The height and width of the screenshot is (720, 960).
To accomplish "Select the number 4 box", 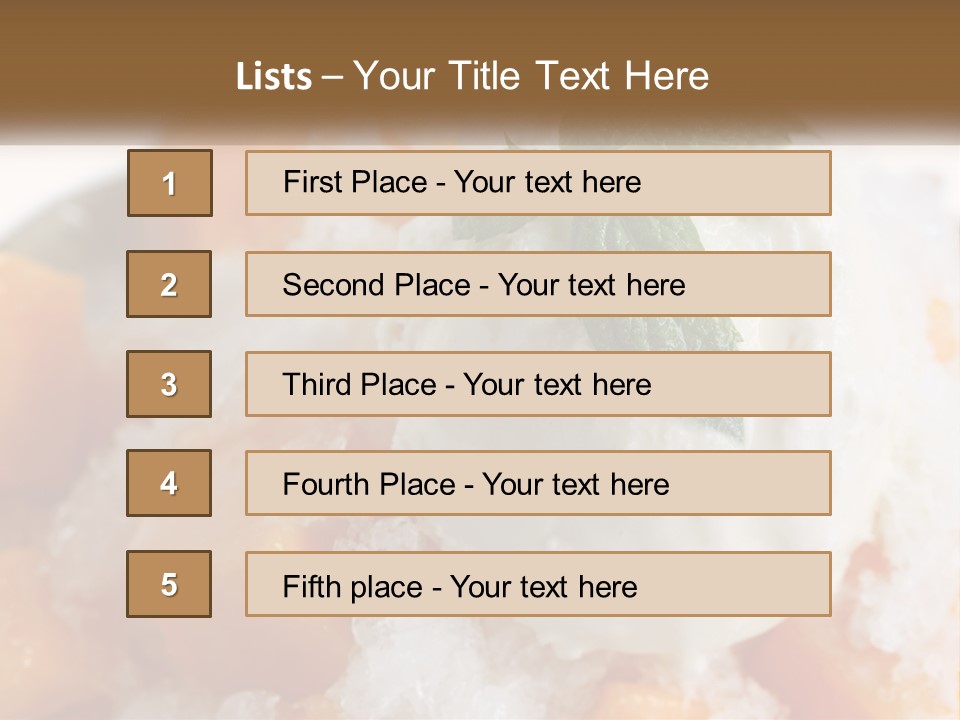I will tap(169, 483).
